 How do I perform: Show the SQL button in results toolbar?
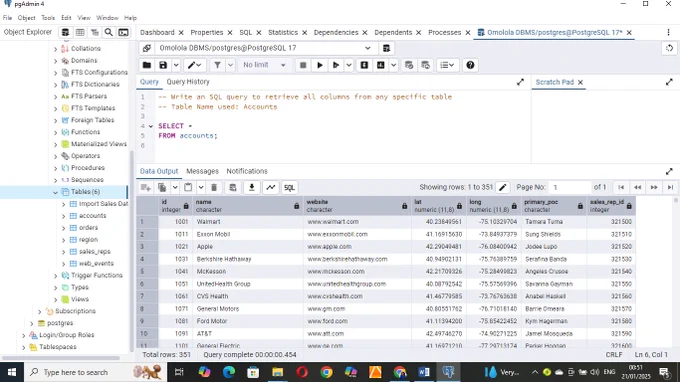pos(289,187)
